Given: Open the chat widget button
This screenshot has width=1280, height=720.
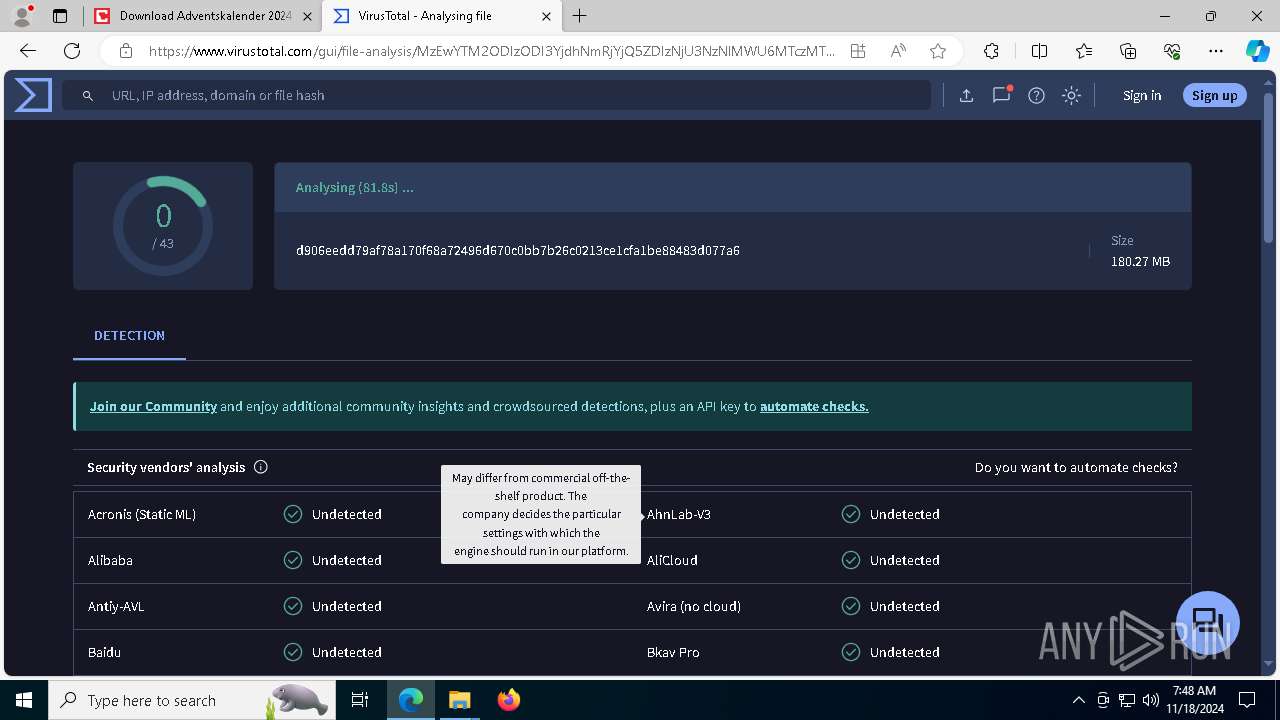Looking at the screenshot, I should (1208, 622).
